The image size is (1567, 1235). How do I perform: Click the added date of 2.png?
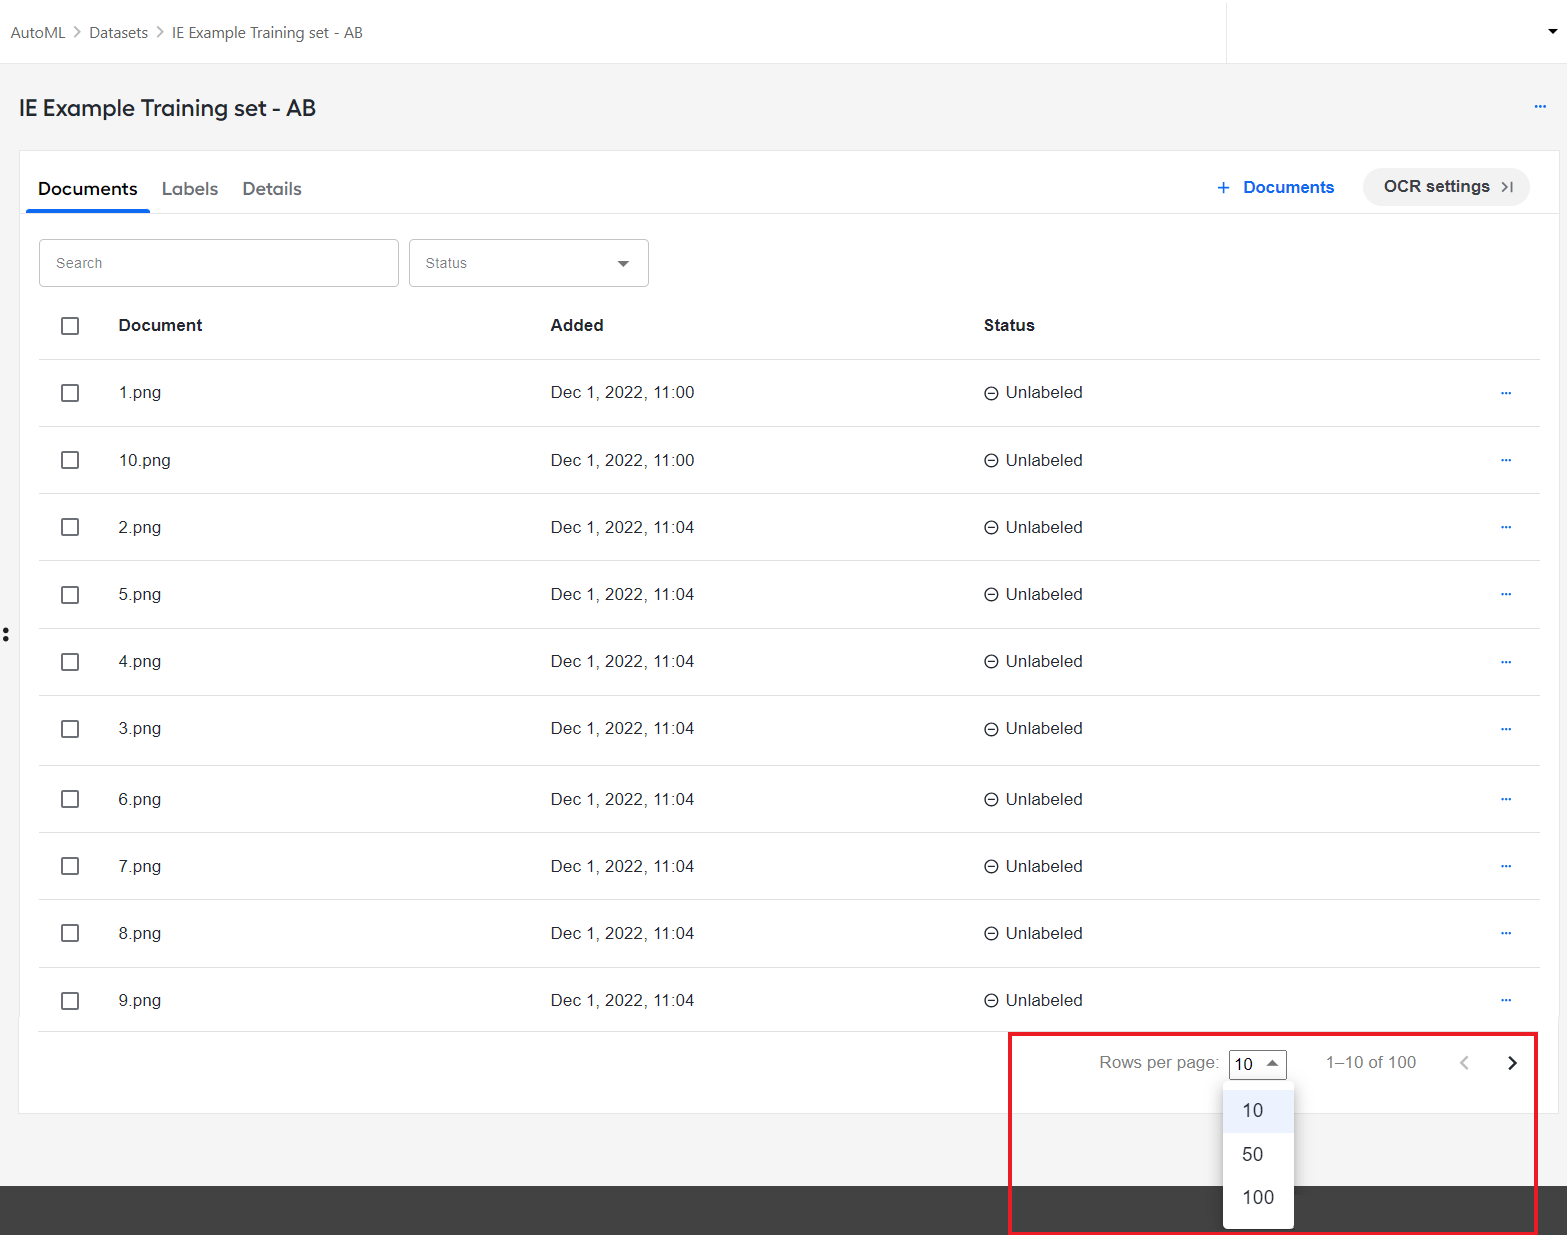coord(622,527)
